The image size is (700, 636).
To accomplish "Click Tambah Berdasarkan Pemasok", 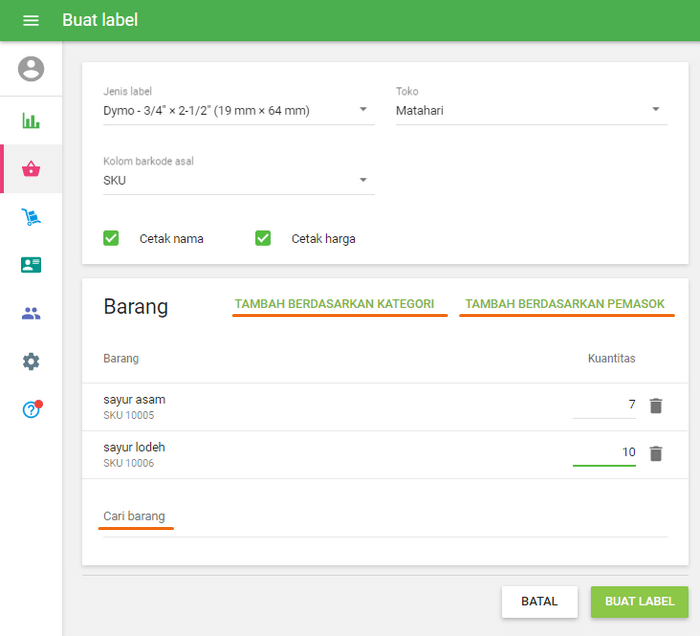I will tap(564, 303).
